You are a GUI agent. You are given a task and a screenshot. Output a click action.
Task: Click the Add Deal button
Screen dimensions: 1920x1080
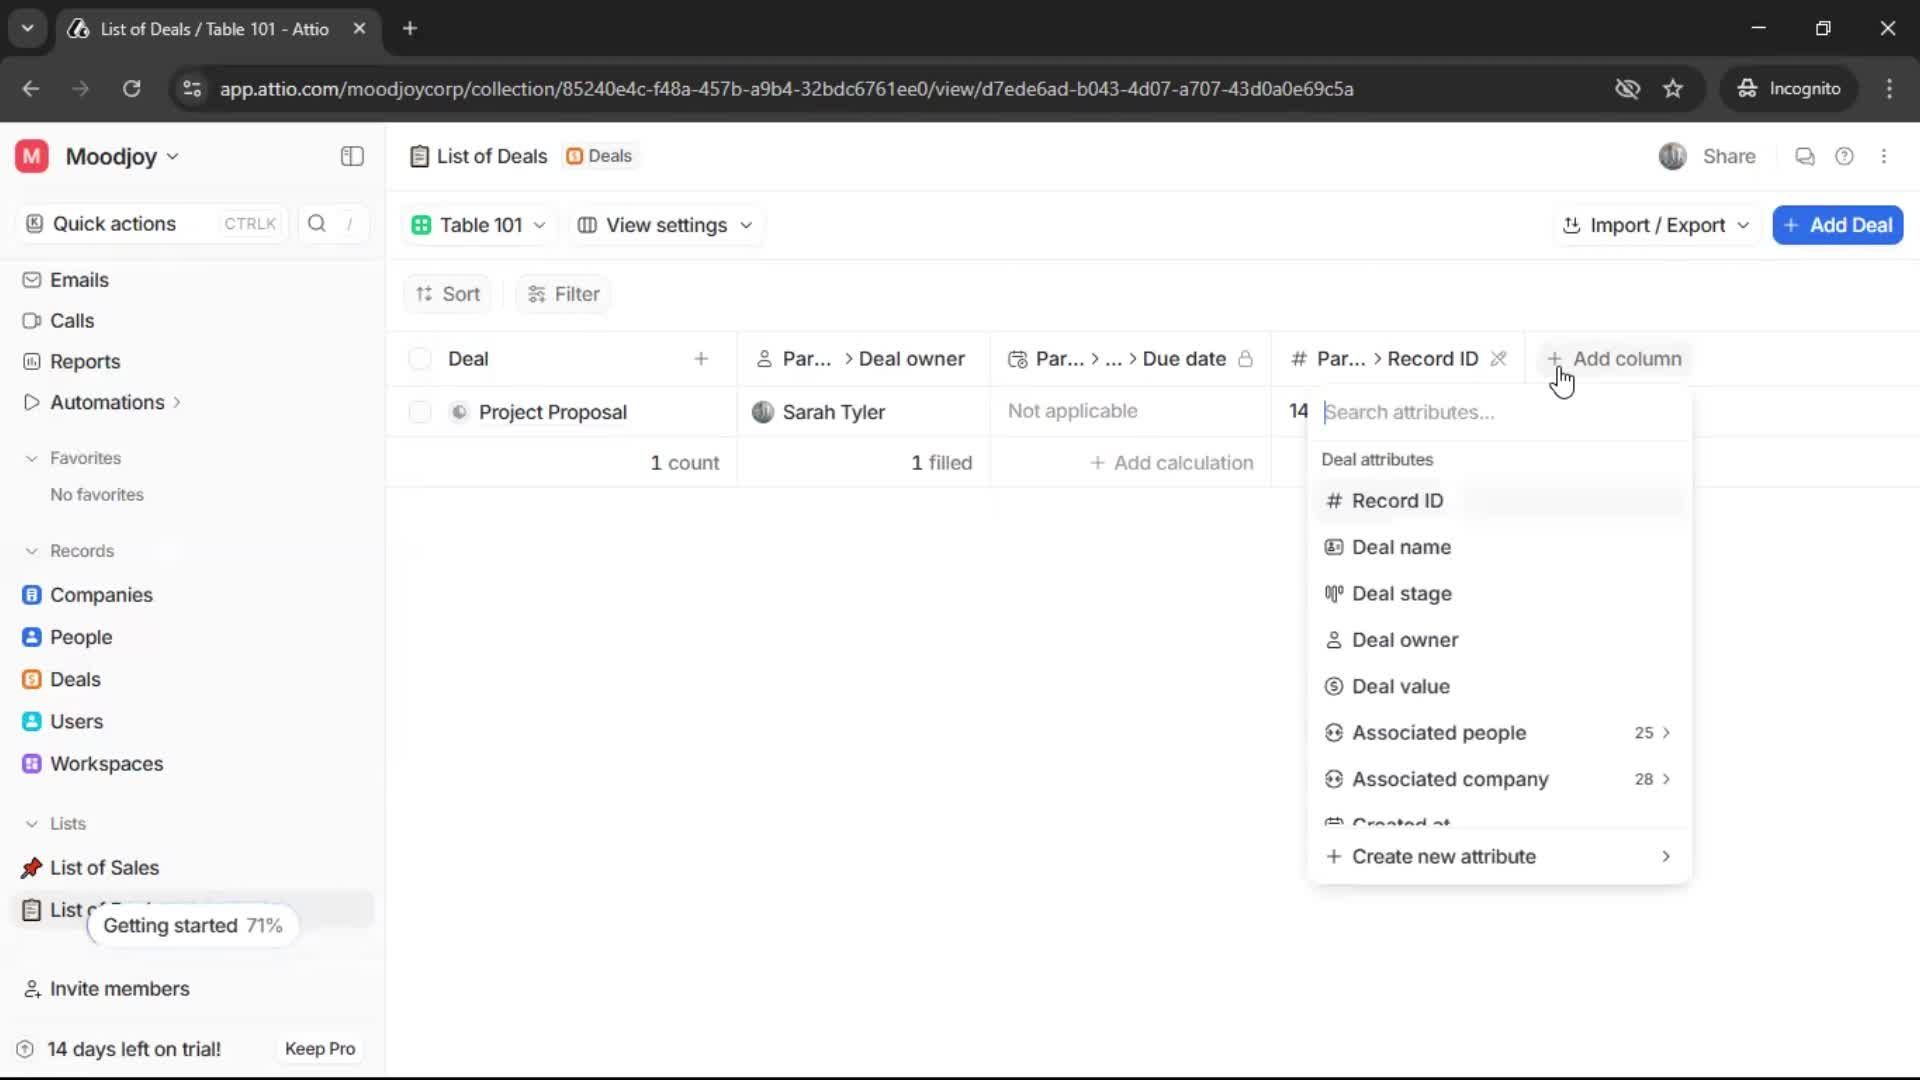tap(1838, 225)
